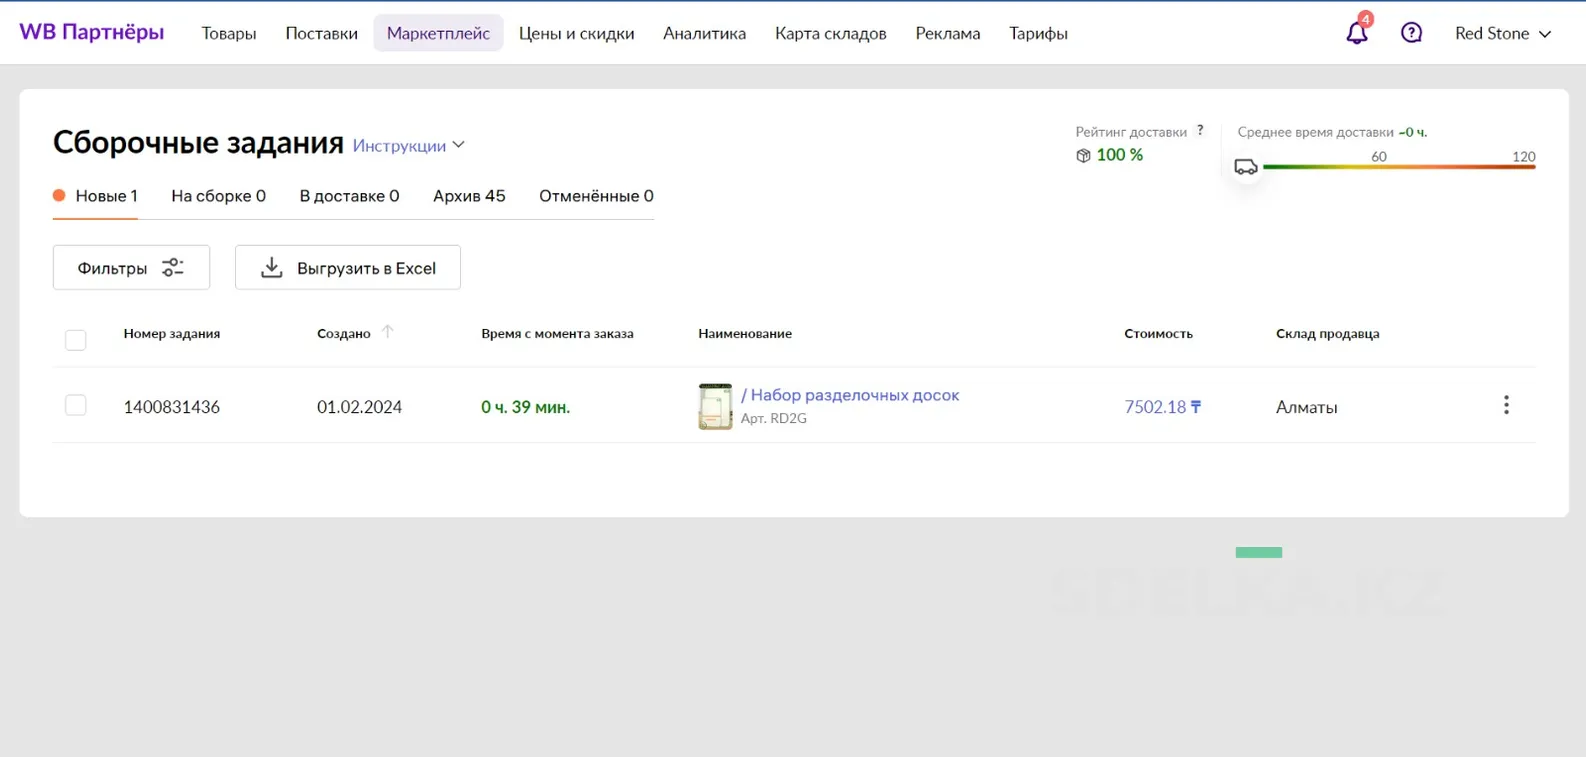1586x757 pixels.
Task: Click the delivery rating tooltip question mark
Action: pyautogui.click(x=1200, y=130)
